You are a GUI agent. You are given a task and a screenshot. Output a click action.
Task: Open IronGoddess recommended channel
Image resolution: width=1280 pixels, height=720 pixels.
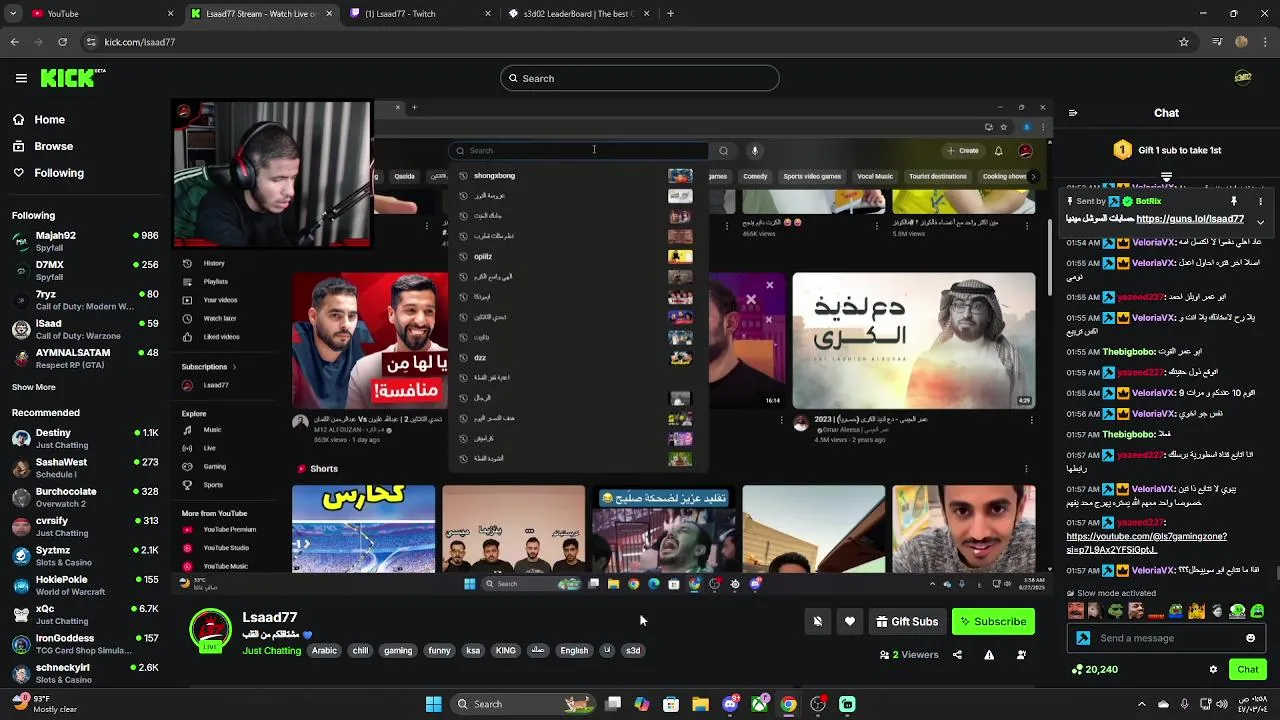point(84,643)
